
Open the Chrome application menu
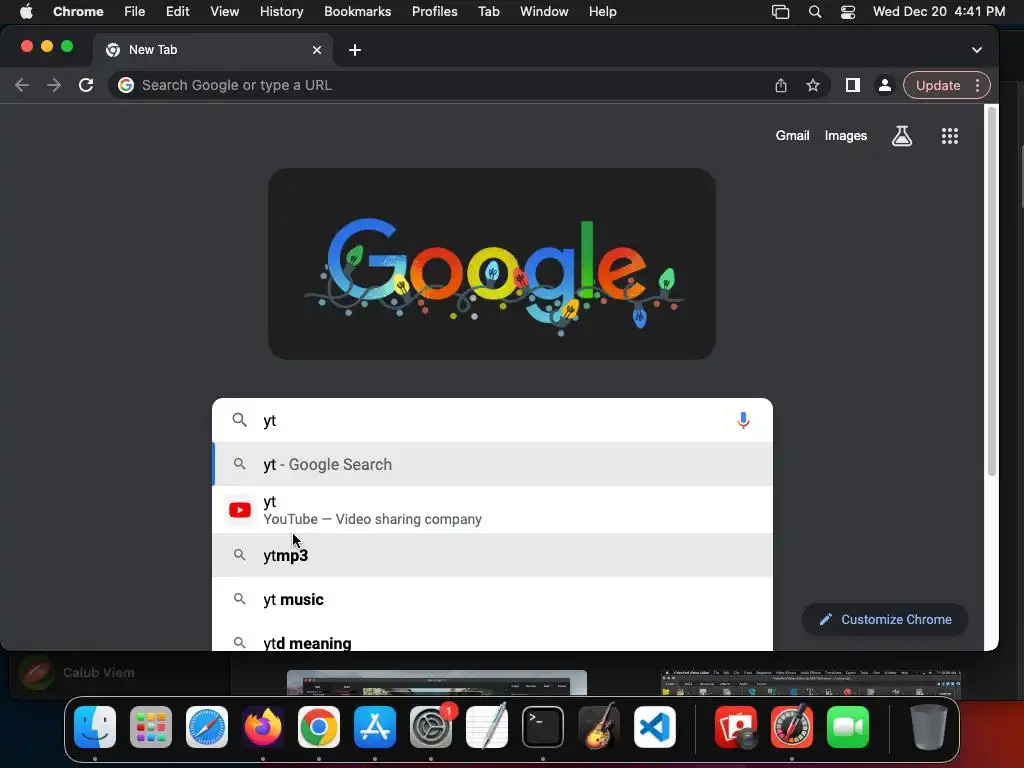[x=78, y=11]
